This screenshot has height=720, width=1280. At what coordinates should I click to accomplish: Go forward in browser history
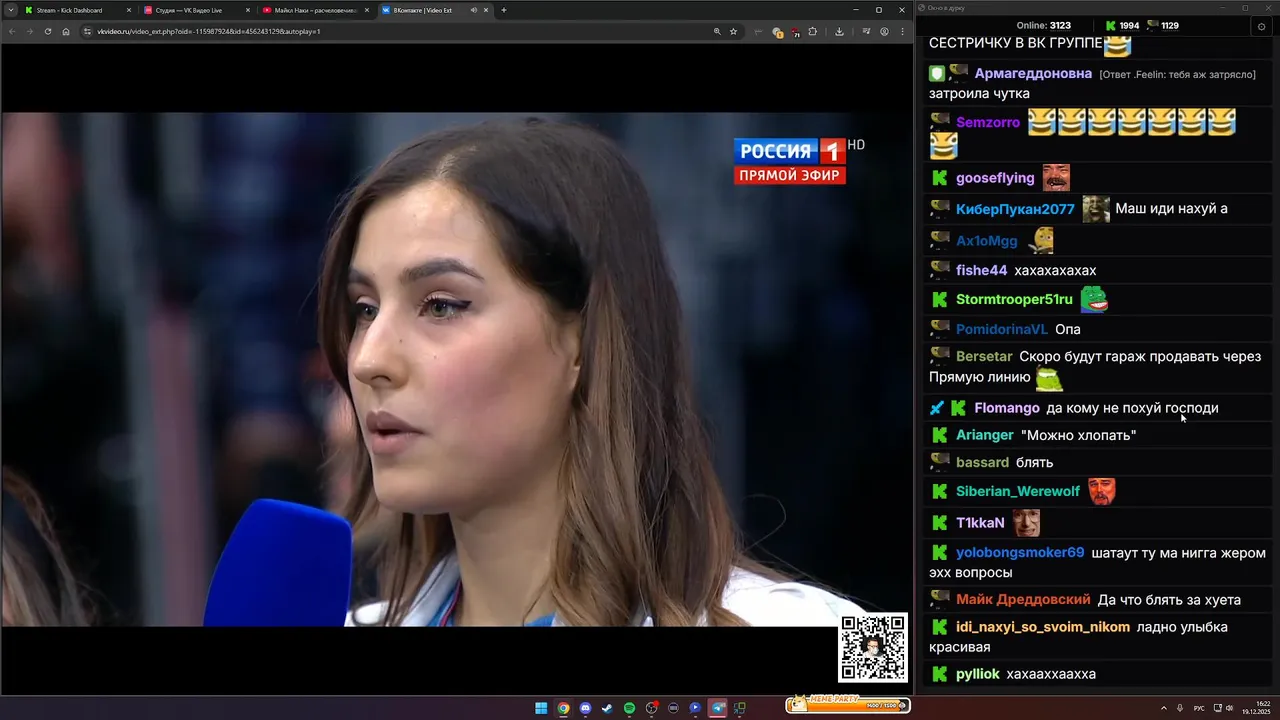pyautogui.click(x=30, y=31)
